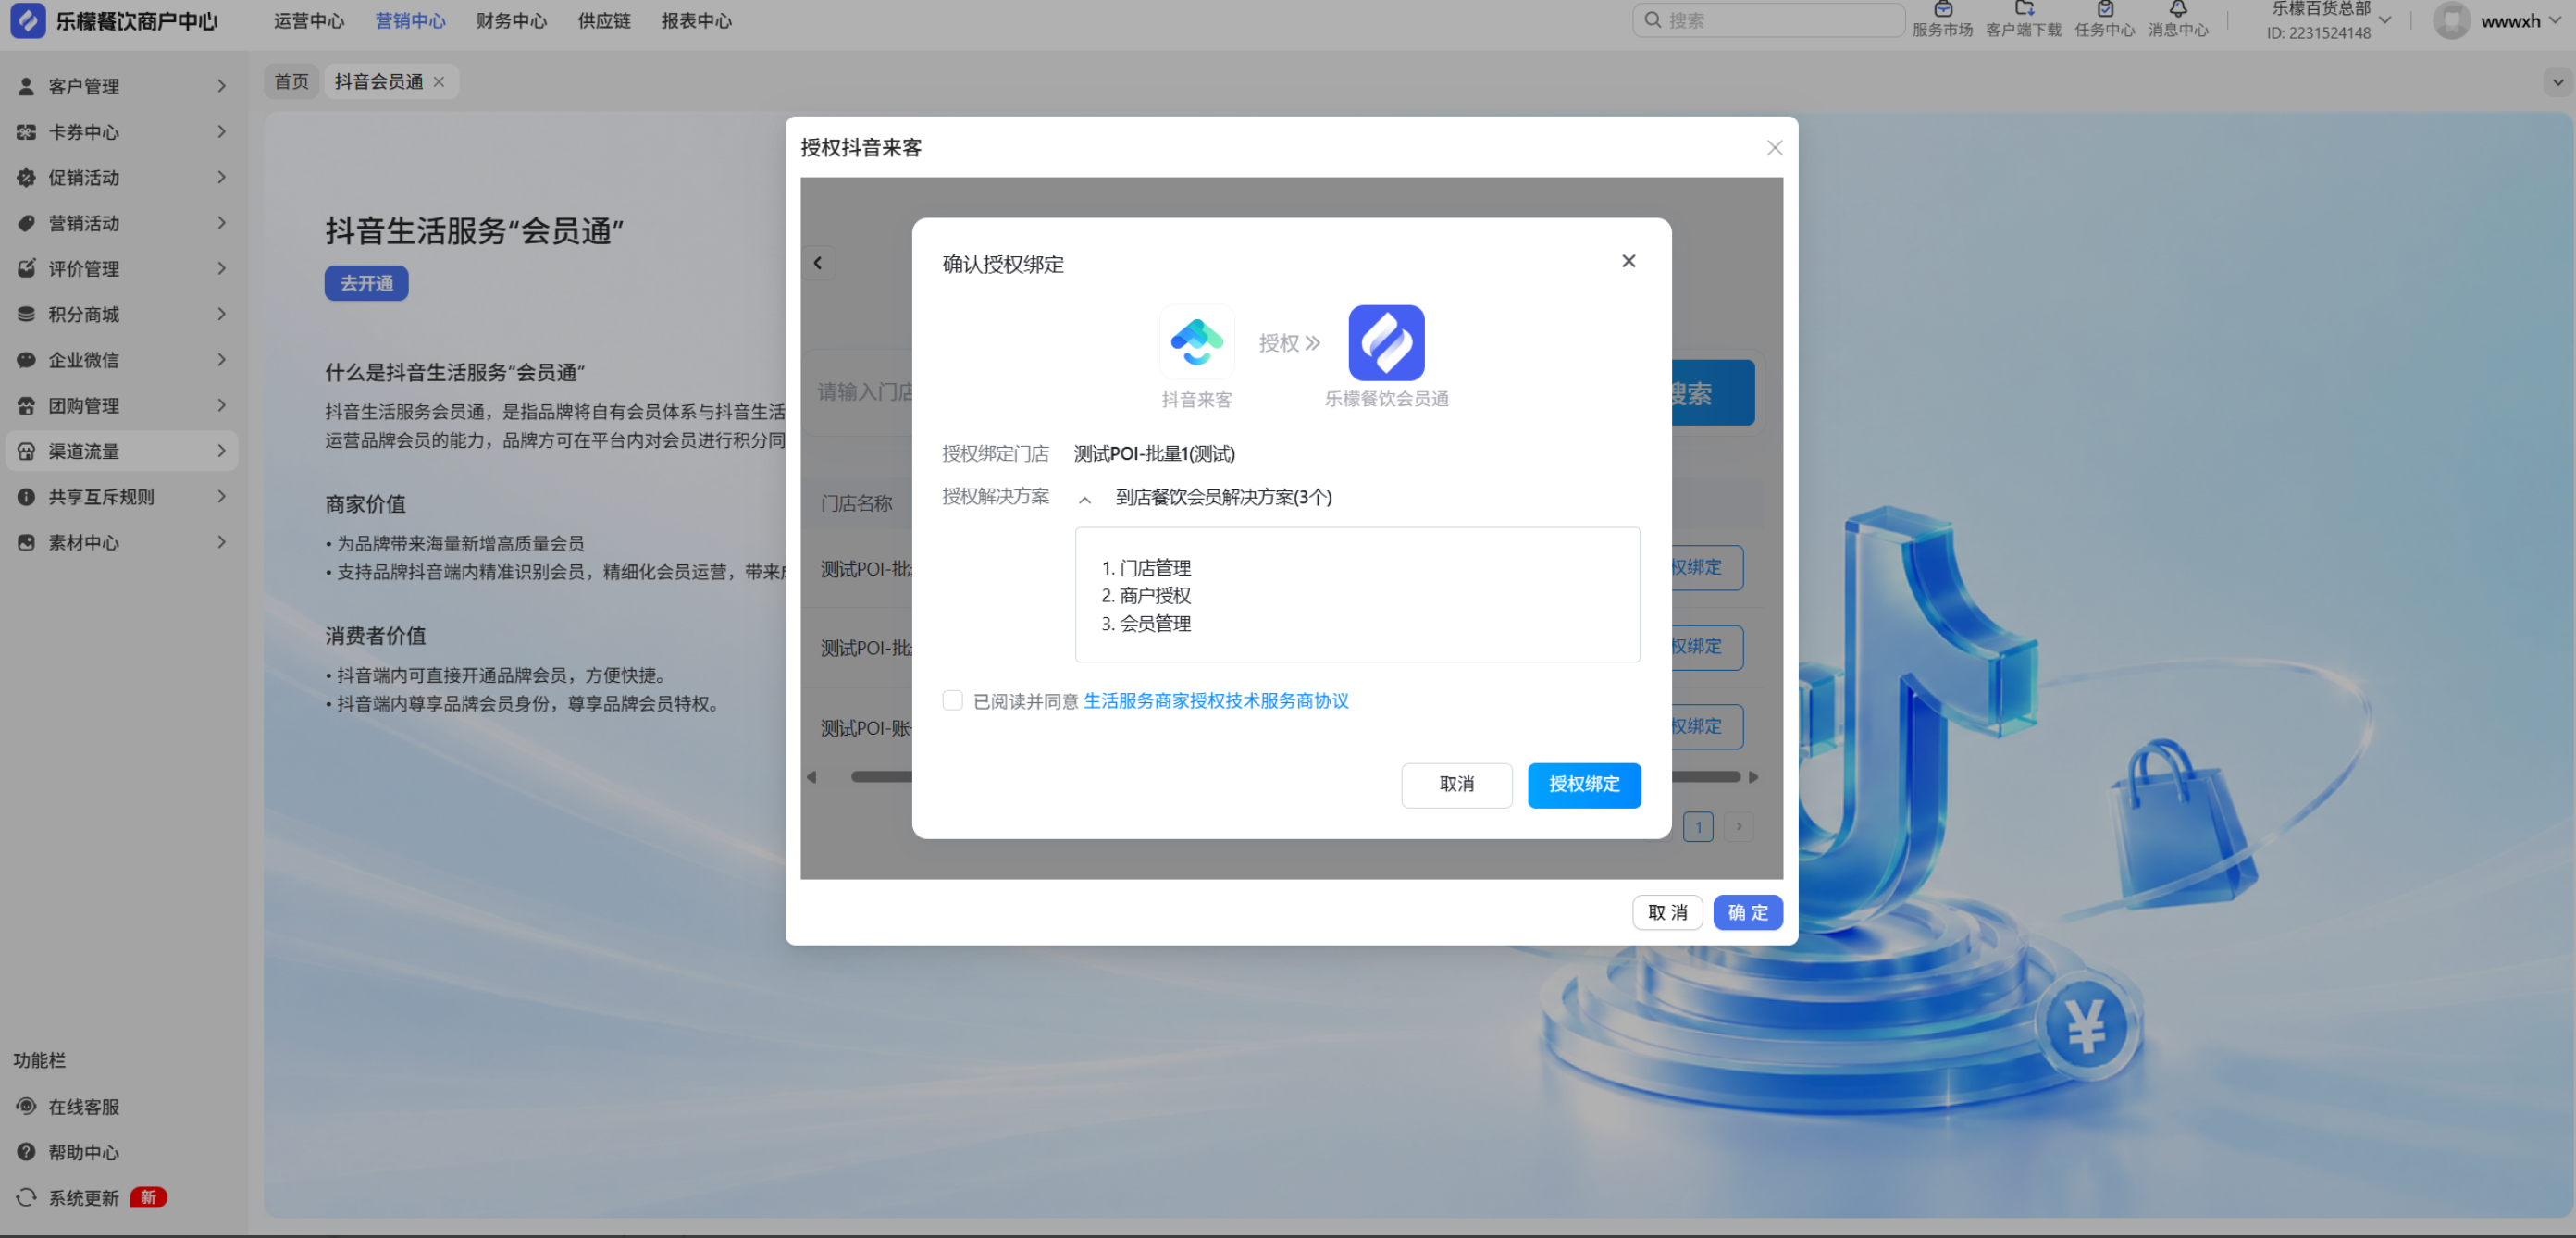Screen dimensions: 2576x1238
Task: Open 服务市场 from the top bar
Action: [x=1942, y=20]
